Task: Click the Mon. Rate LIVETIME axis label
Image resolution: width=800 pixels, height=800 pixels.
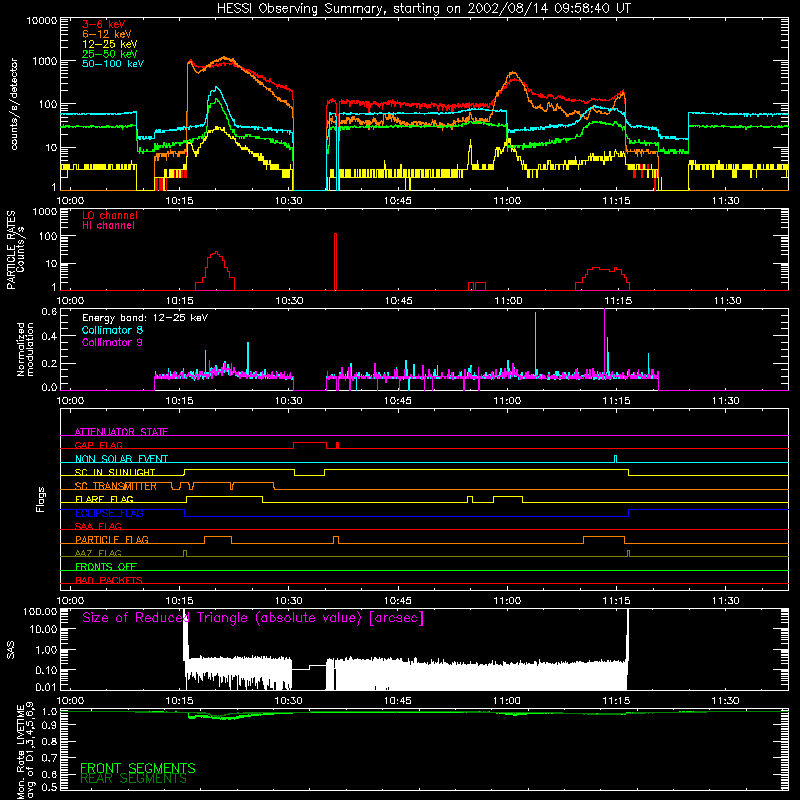Action: coord(25,751)
